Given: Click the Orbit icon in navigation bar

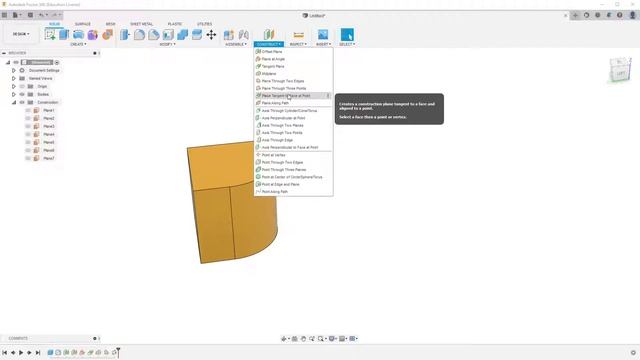Looking at the screenshot, I should 284,338.
